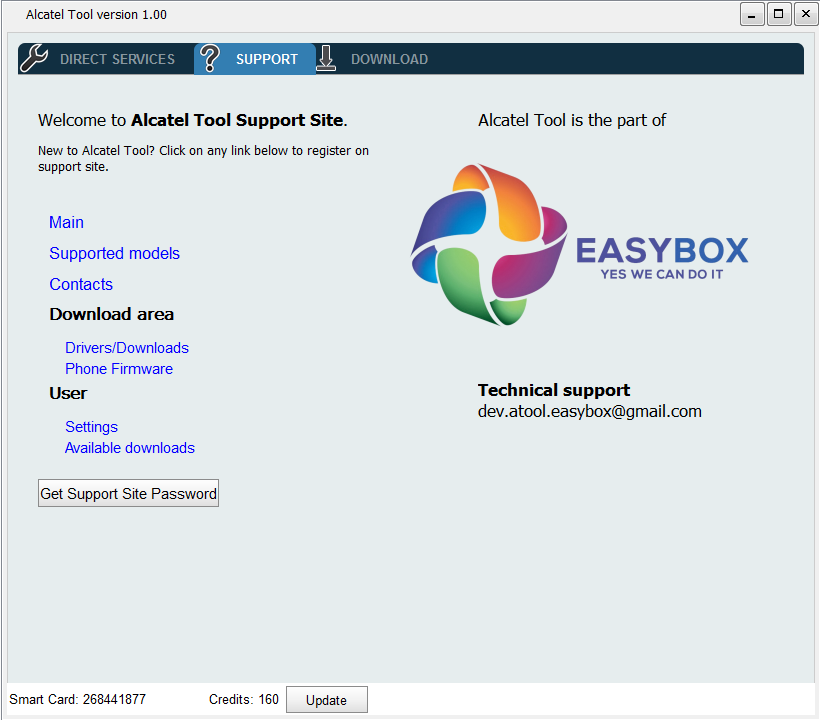Click the 'New to Alcatel Tool?' instruction text
The width and height of the screenshot is (820, 720).
point(203,158)
